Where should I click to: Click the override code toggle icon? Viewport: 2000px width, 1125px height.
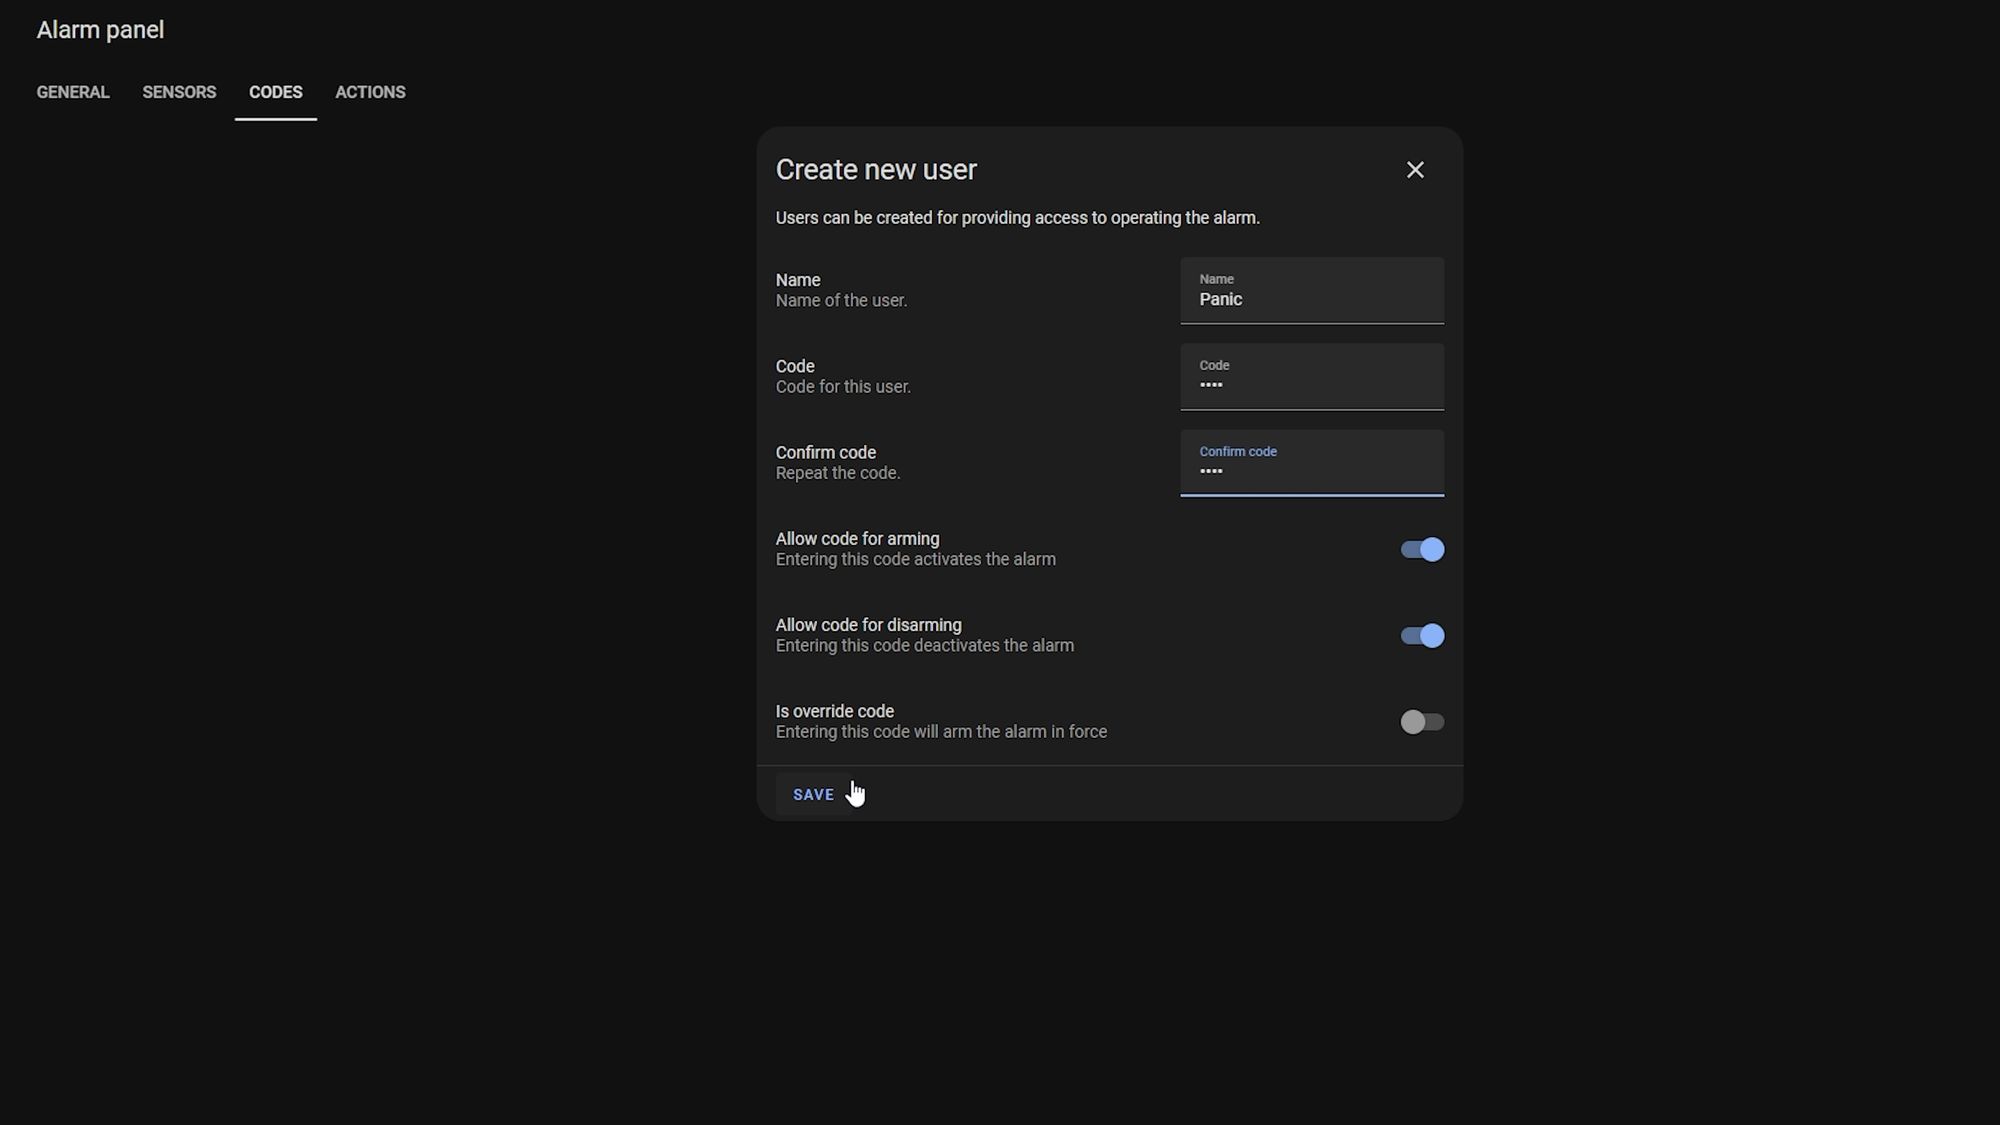(x=1420, y=721)
